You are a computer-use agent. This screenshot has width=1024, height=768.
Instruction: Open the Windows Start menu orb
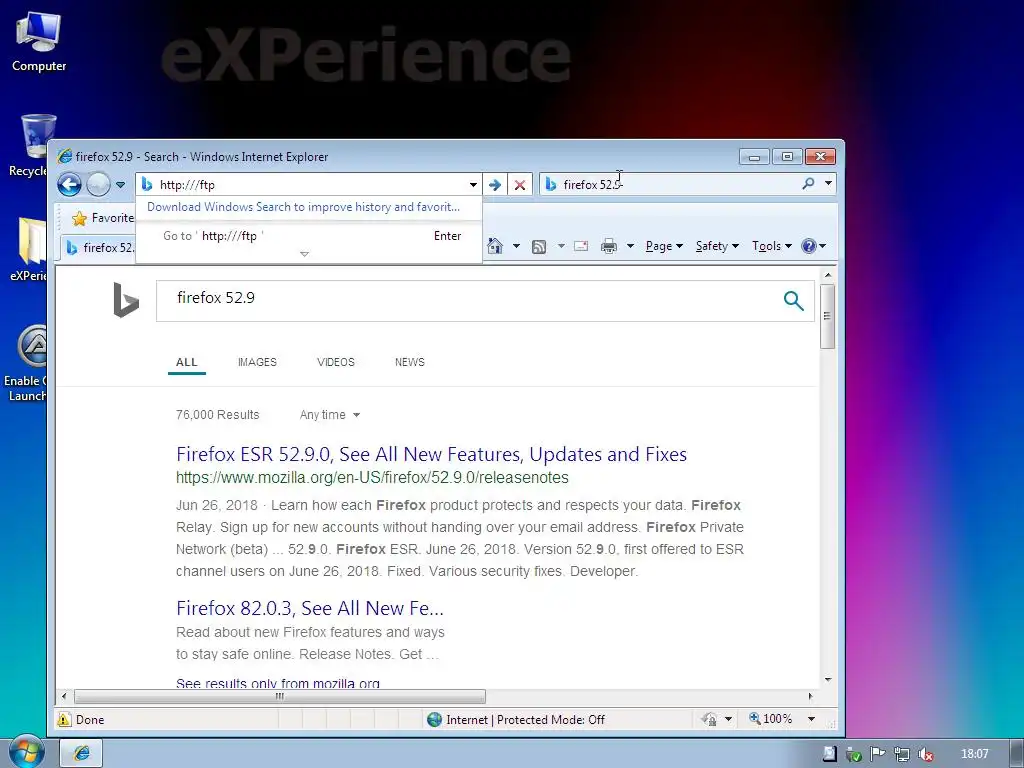(x=26, y=752)
